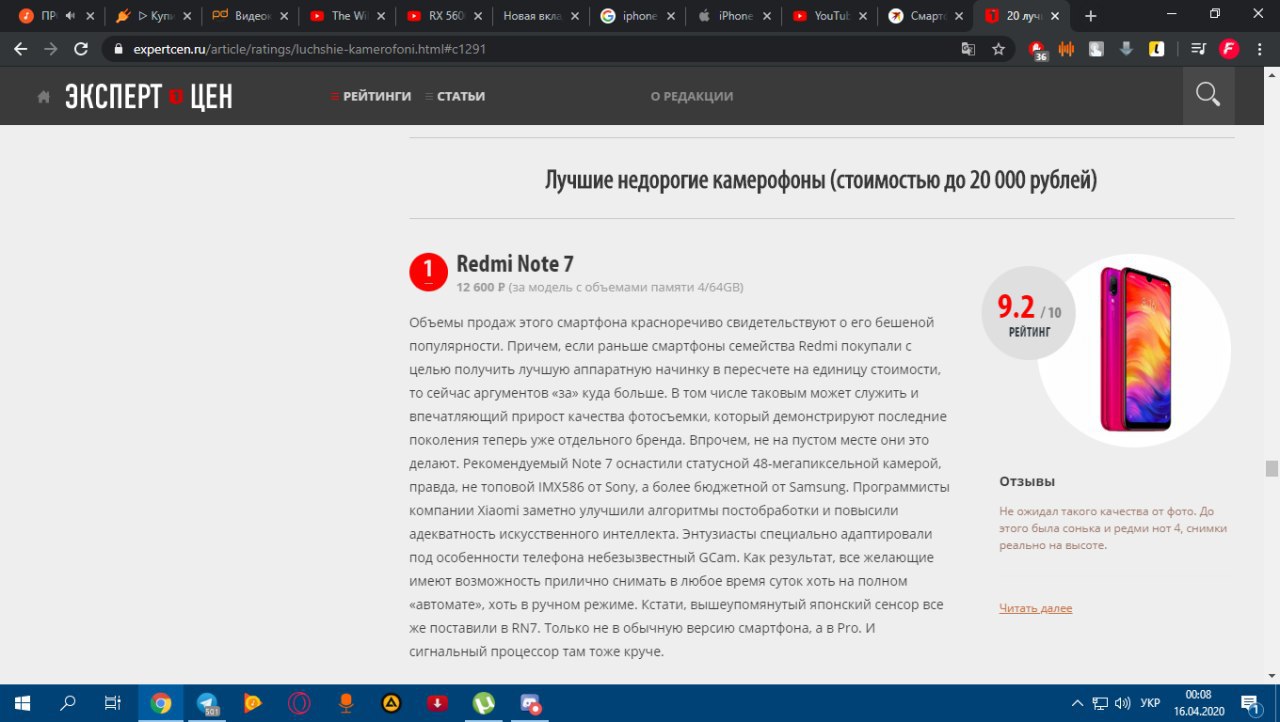Click the Redmi Note 7 phone picture
The width and height of the screenshot is (1280, 722).
1135,349
